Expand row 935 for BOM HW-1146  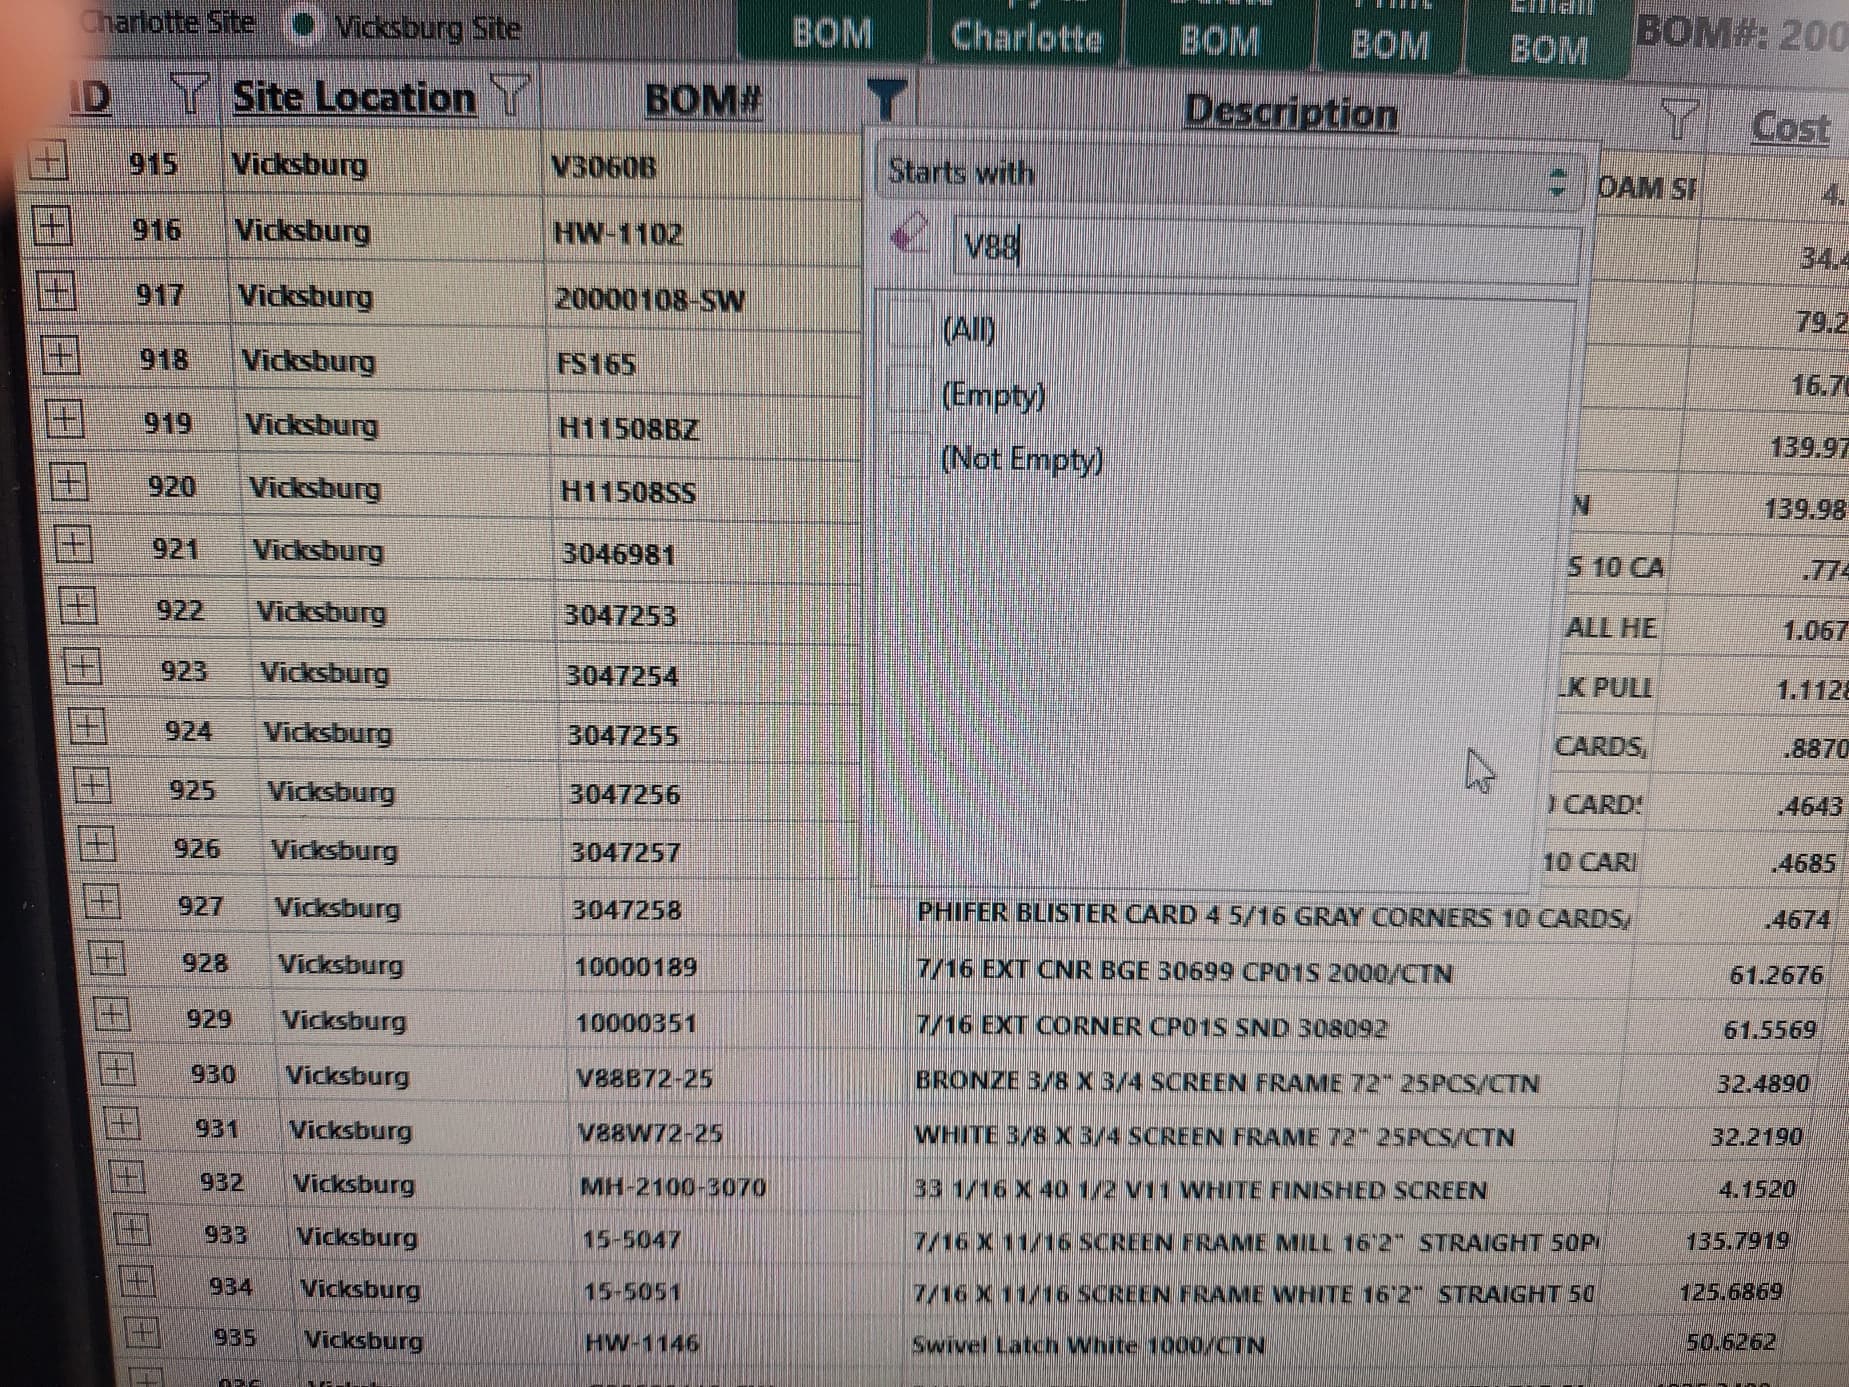(142, 1333)
